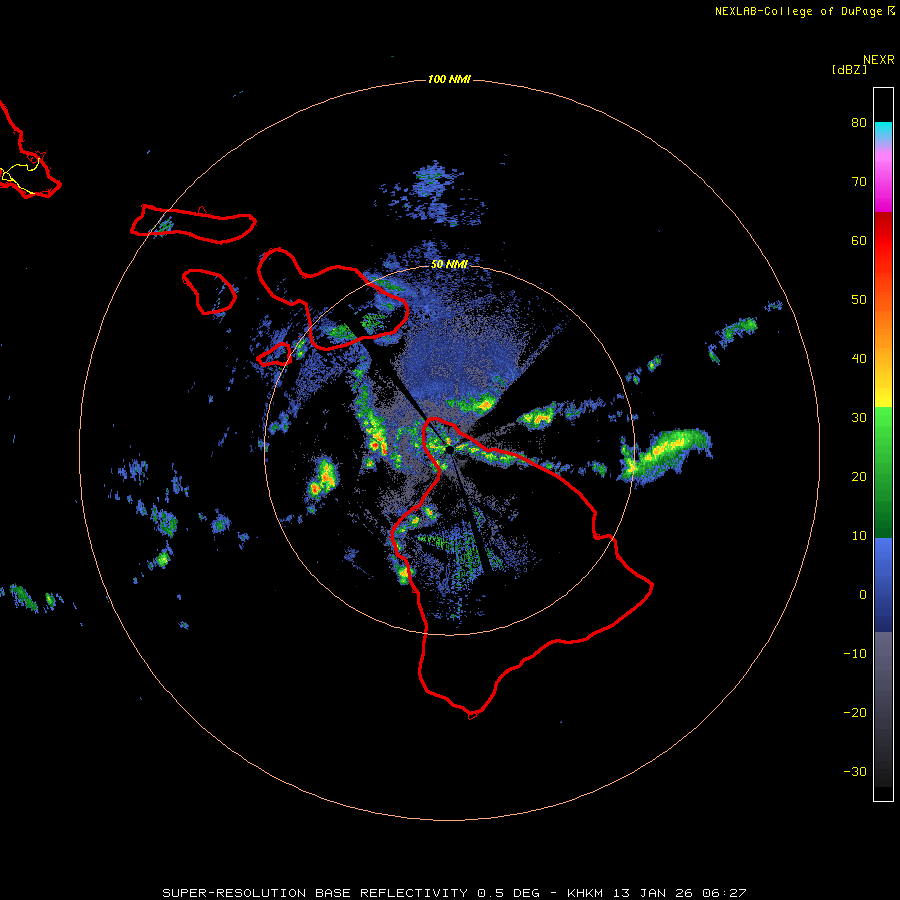This screenshot has width=900, height=900.
Task: Click the 70 value on dBZ scale
Action: pyautogui.click(x=859, y=182)
